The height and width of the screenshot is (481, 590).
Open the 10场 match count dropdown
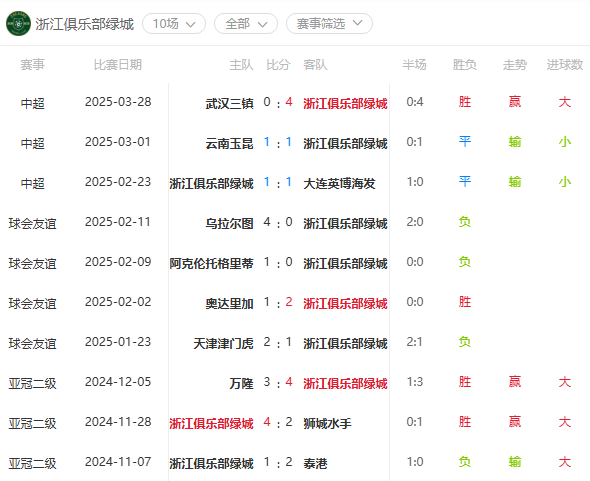click(174, 24)
